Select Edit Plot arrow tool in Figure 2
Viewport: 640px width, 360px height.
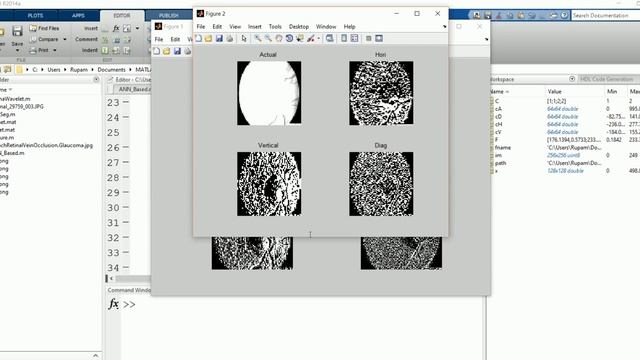click(244, 38)
